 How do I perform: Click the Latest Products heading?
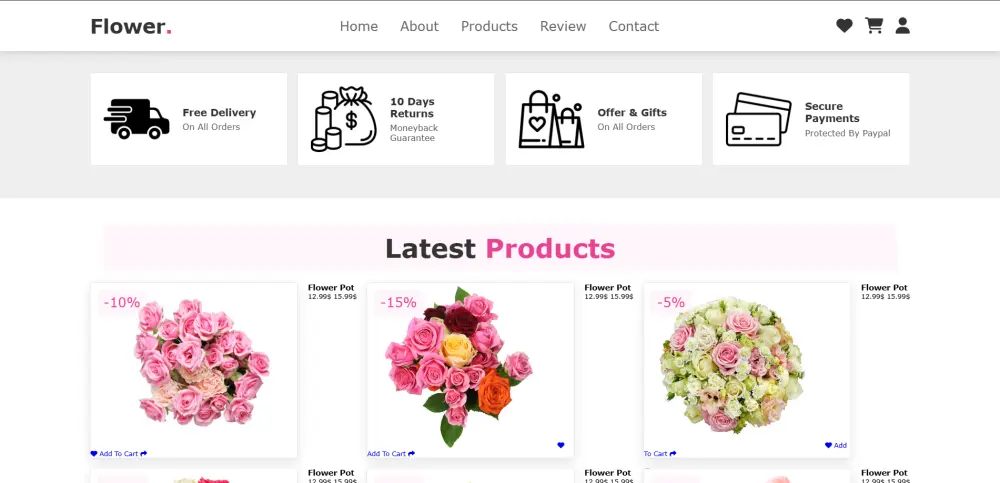500,248
